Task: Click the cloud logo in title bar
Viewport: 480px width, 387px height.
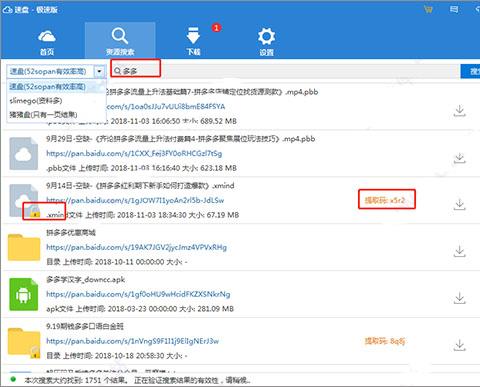Action: pyautogui.click(x=7, y=9)
